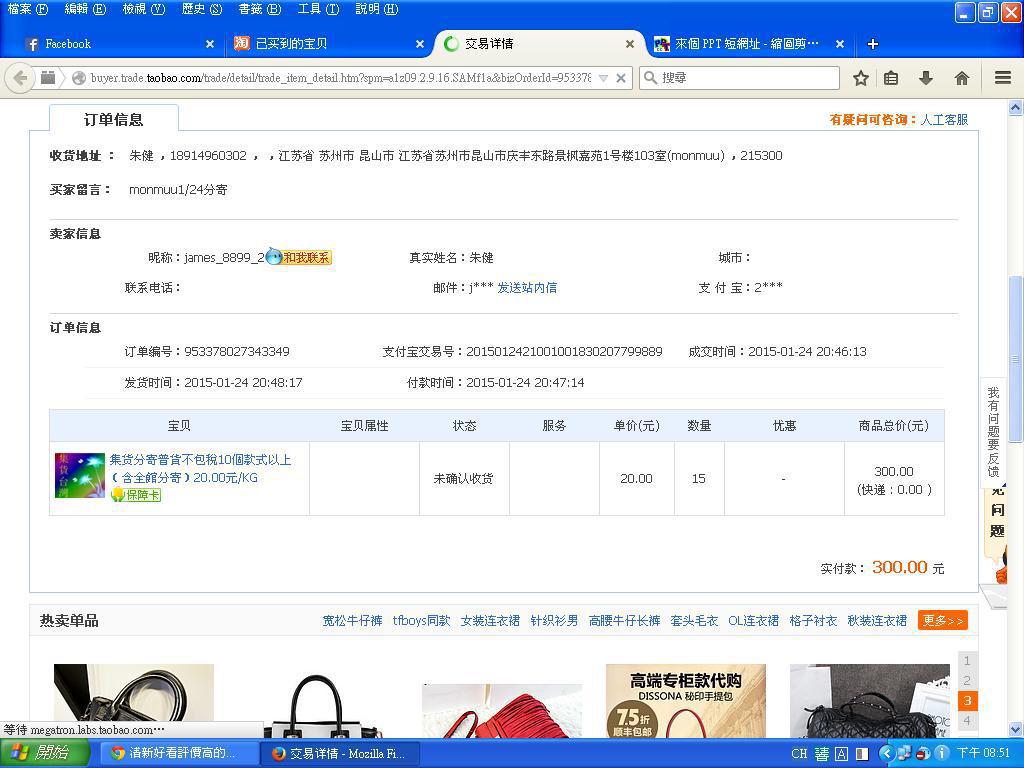Click the browser back arrow button
Viewport: 1024px width, 768px height.
click(x=20, y=78)
